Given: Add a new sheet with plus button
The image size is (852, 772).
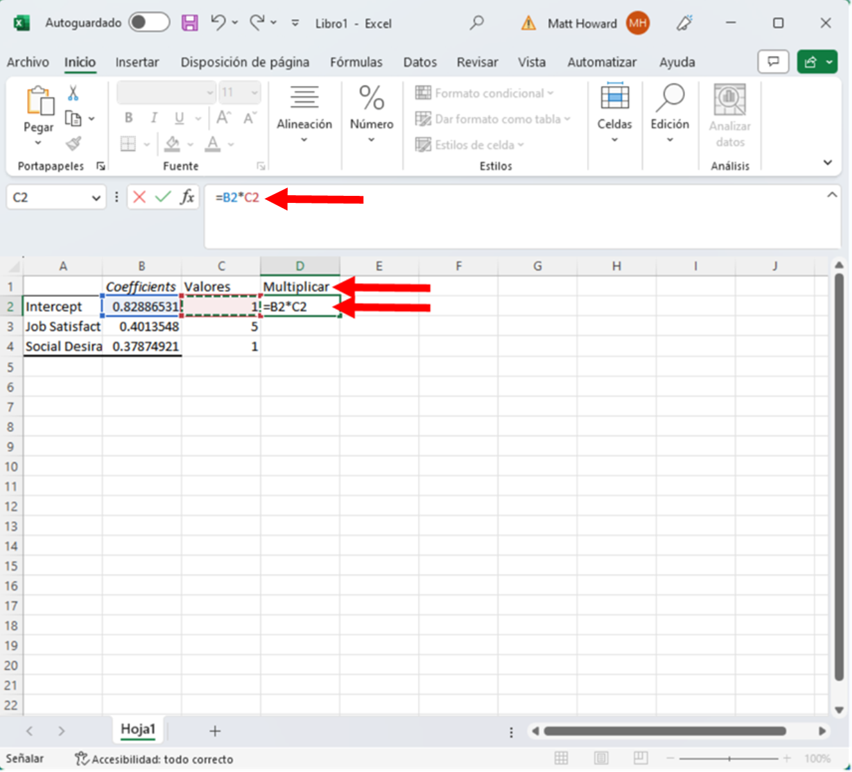Looking at the screenshot, I should 214,731.
